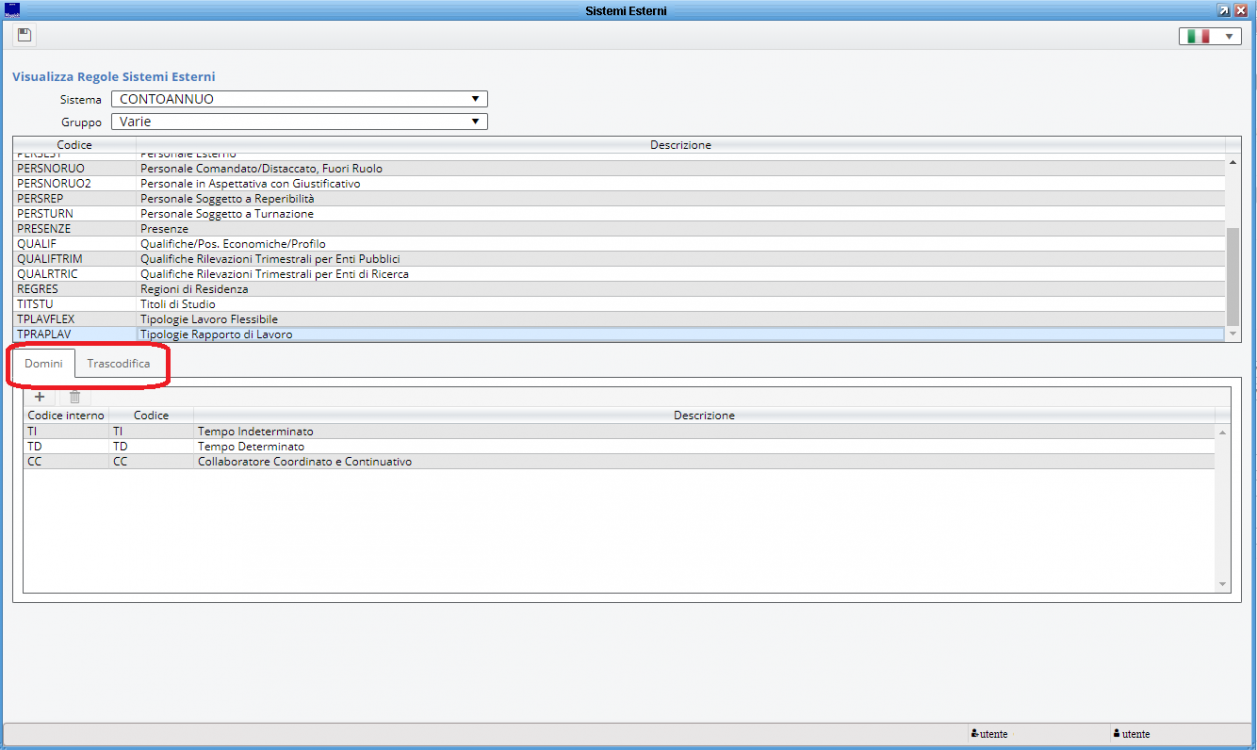Click the Descrizione header of rules table

[x=681, y=145]
